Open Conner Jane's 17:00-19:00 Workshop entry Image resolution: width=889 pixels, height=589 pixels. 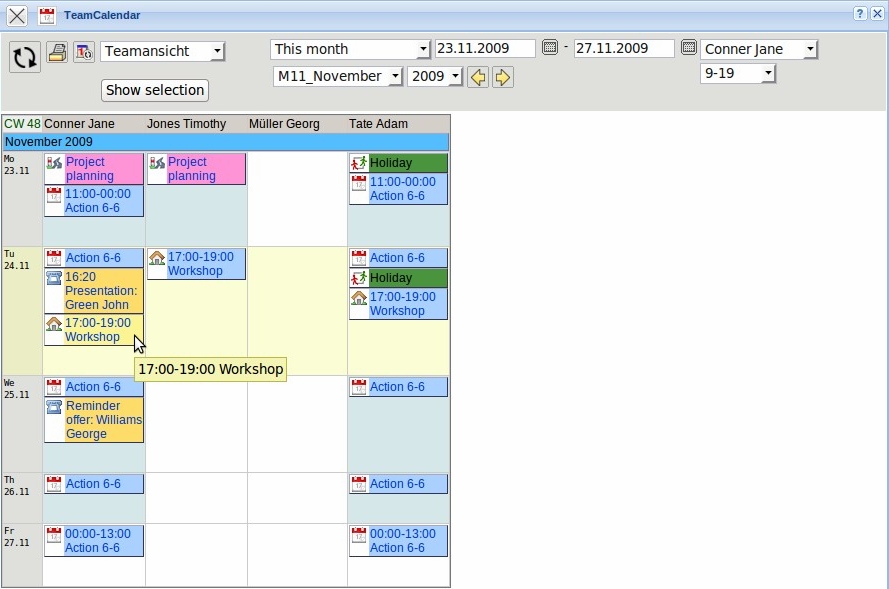tap(94, 330)
